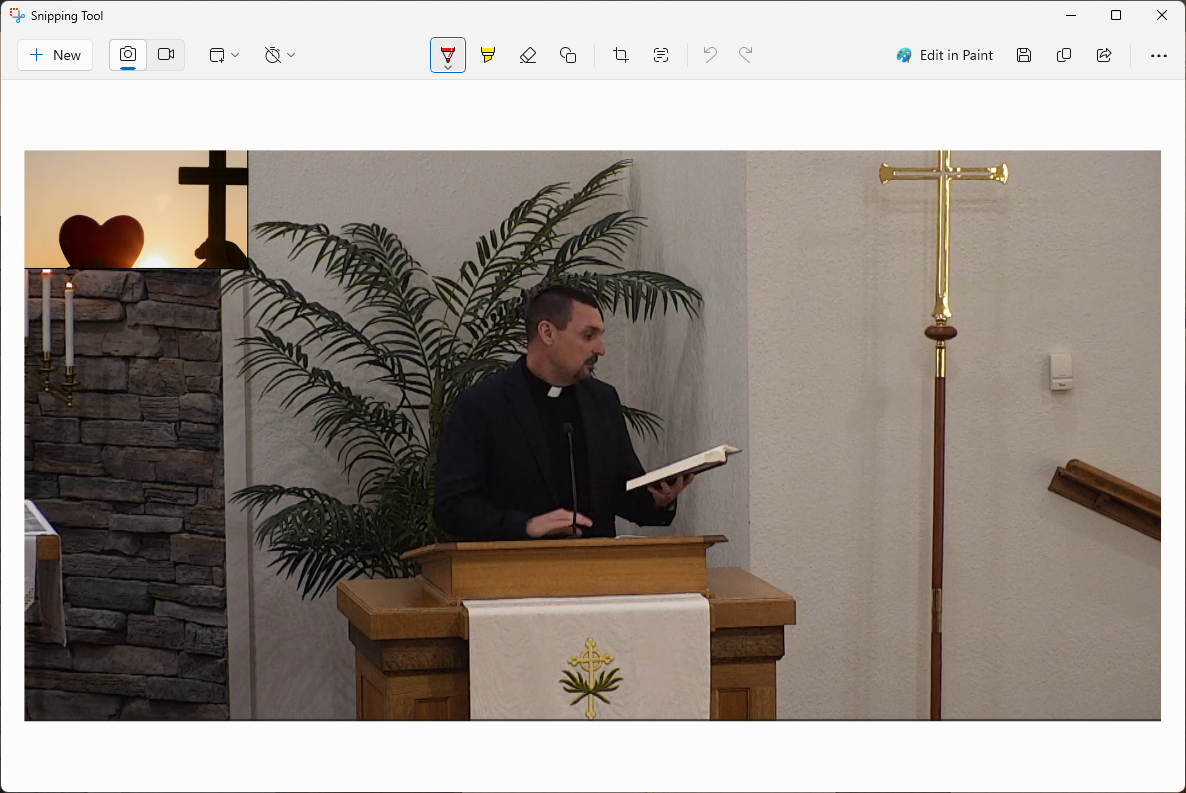Toggle the red Ballpoint pen tool
Viewport: 1186px width, 793px height.
click(448, 55)
